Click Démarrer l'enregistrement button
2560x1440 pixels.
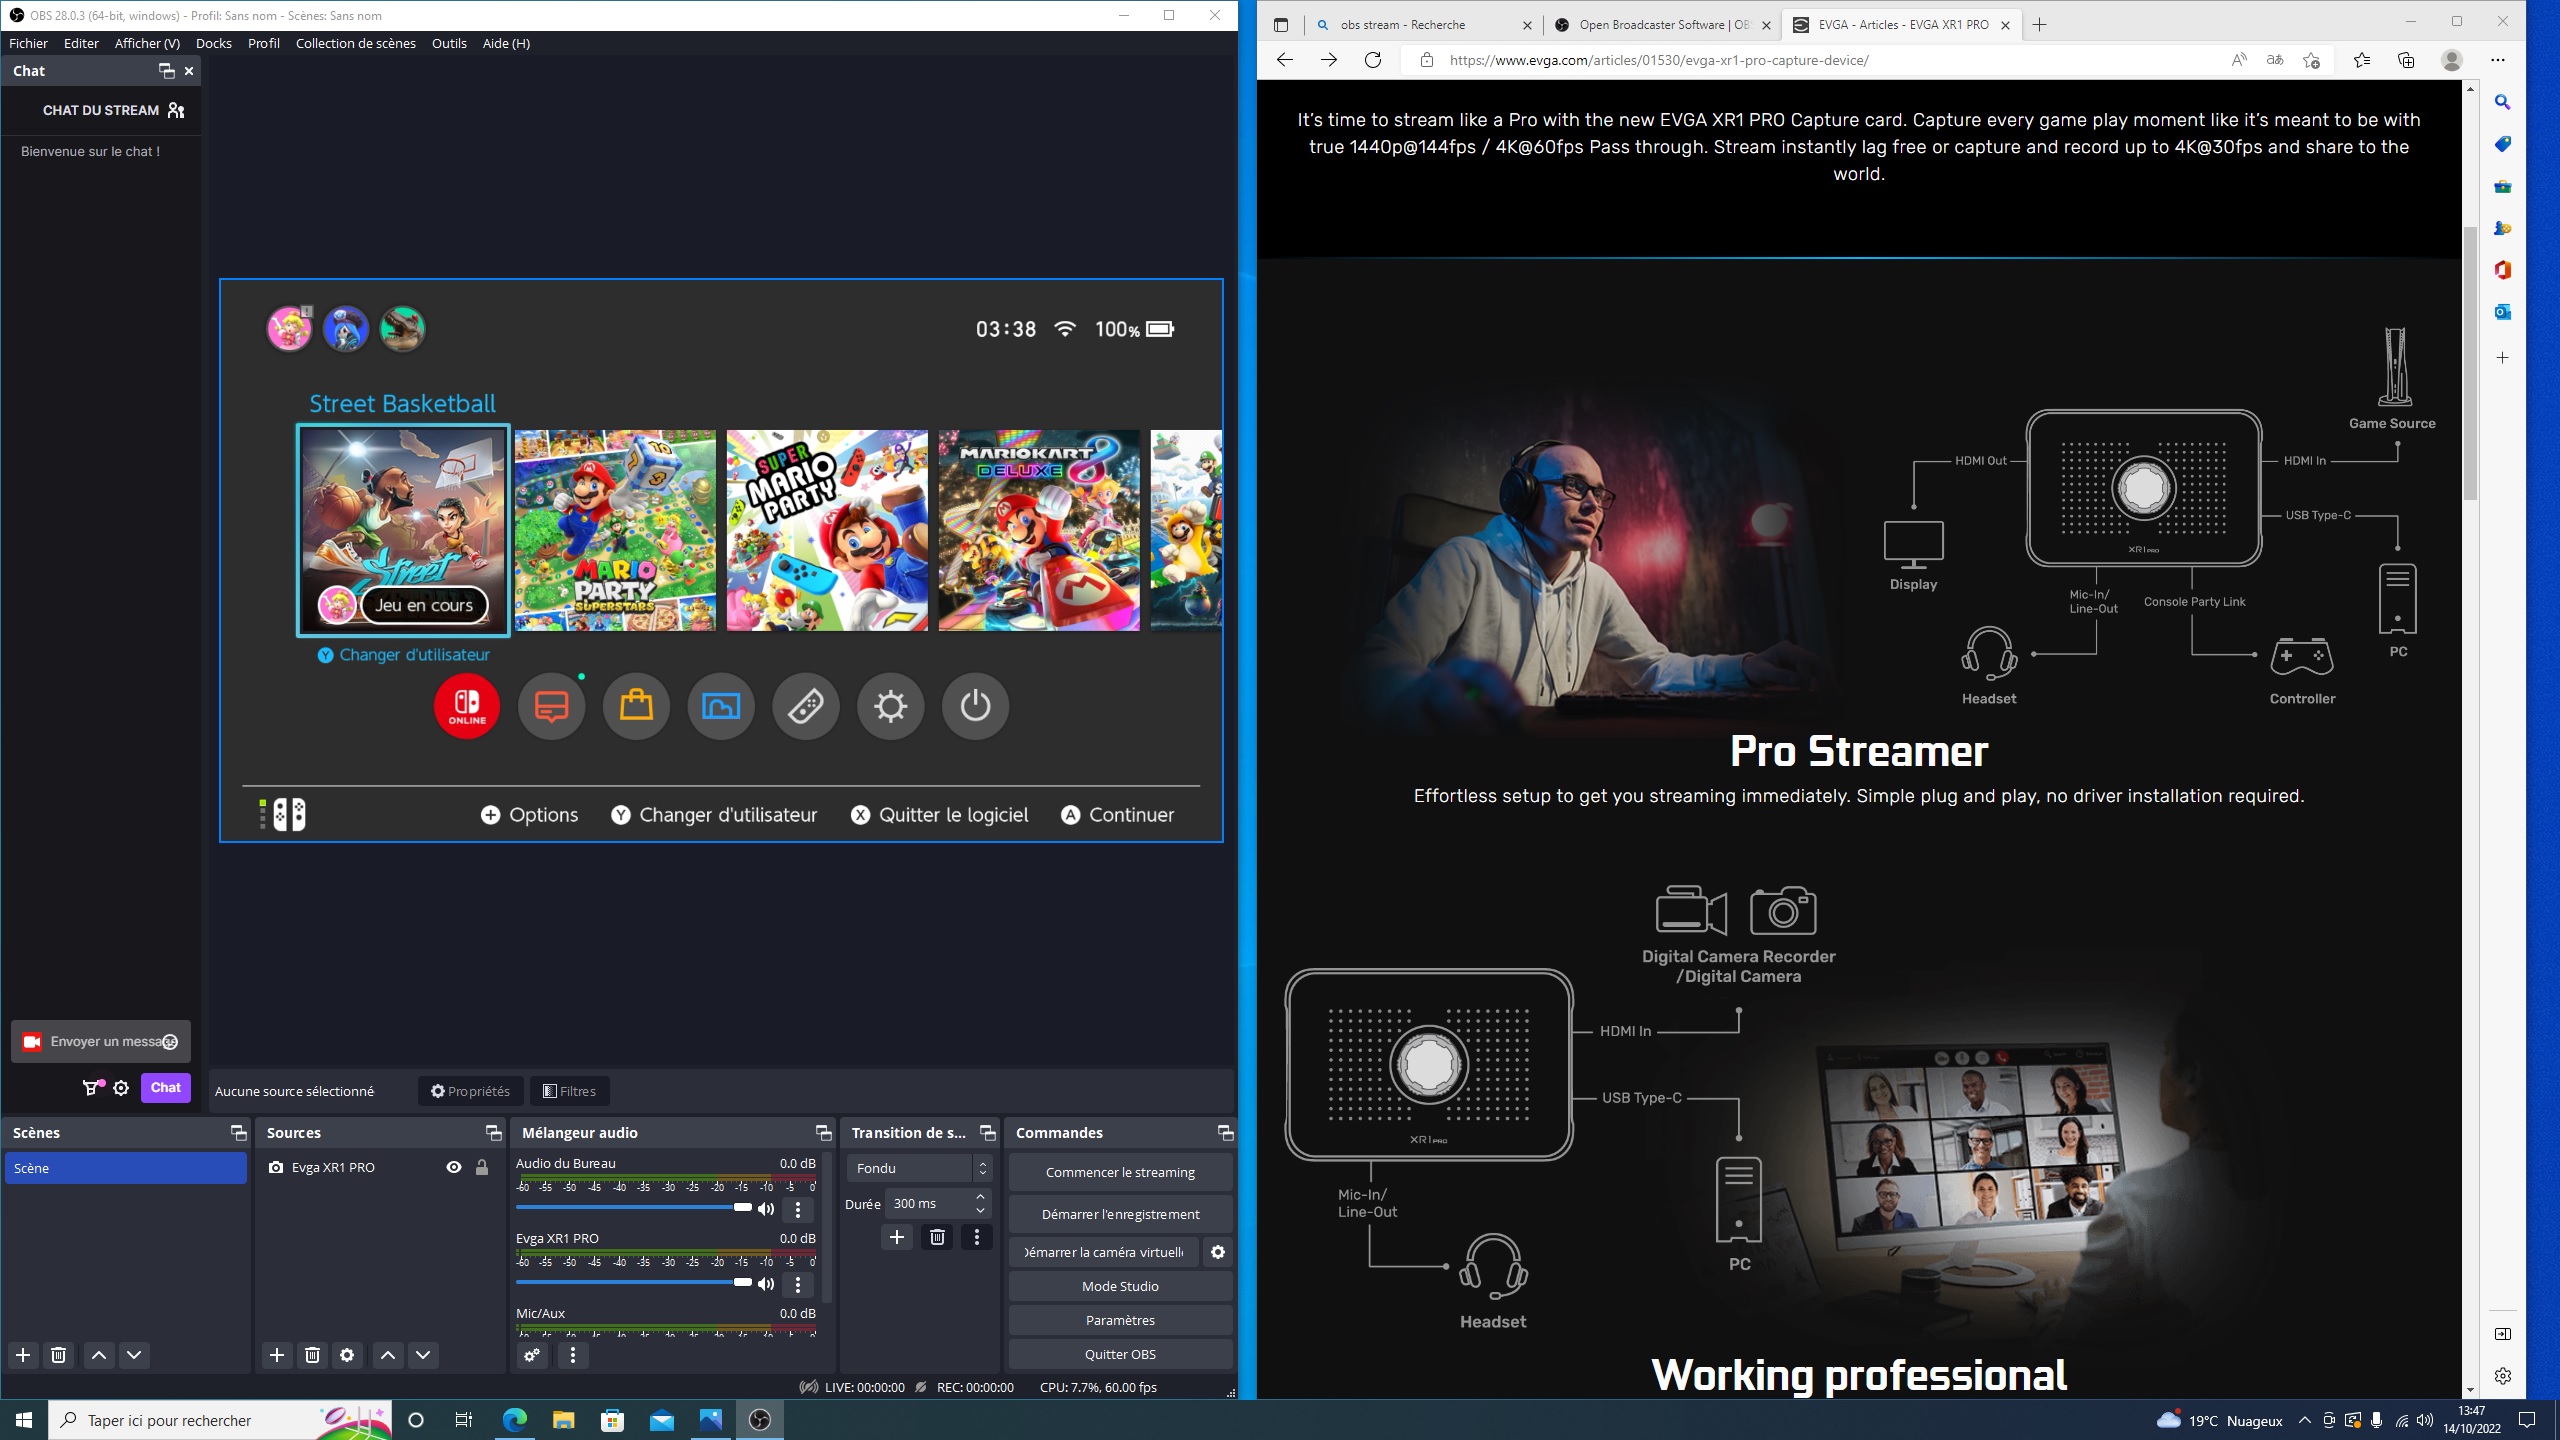[x=1120, y=1214]
